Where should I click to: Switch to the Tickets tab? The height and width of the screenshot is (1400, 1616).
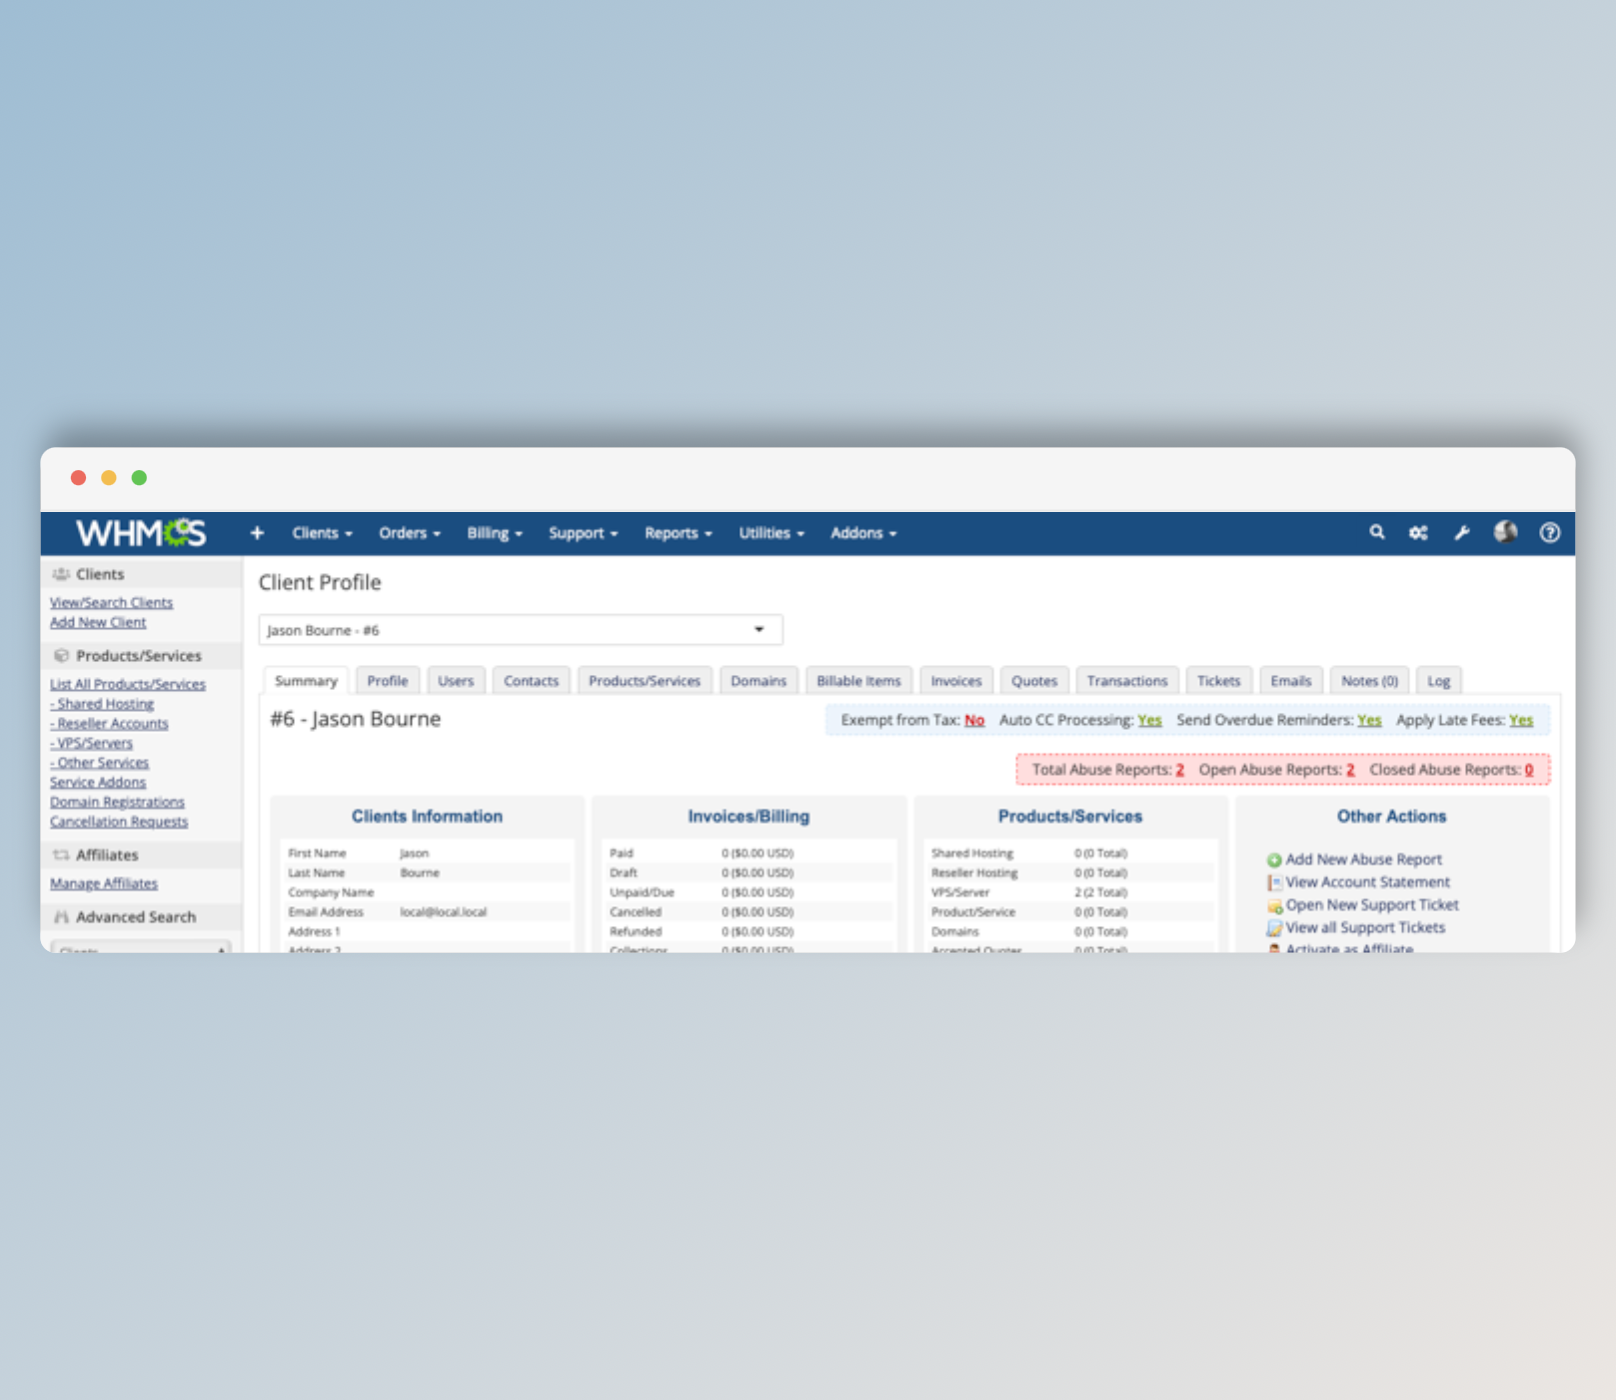(x=1219, y=681)
